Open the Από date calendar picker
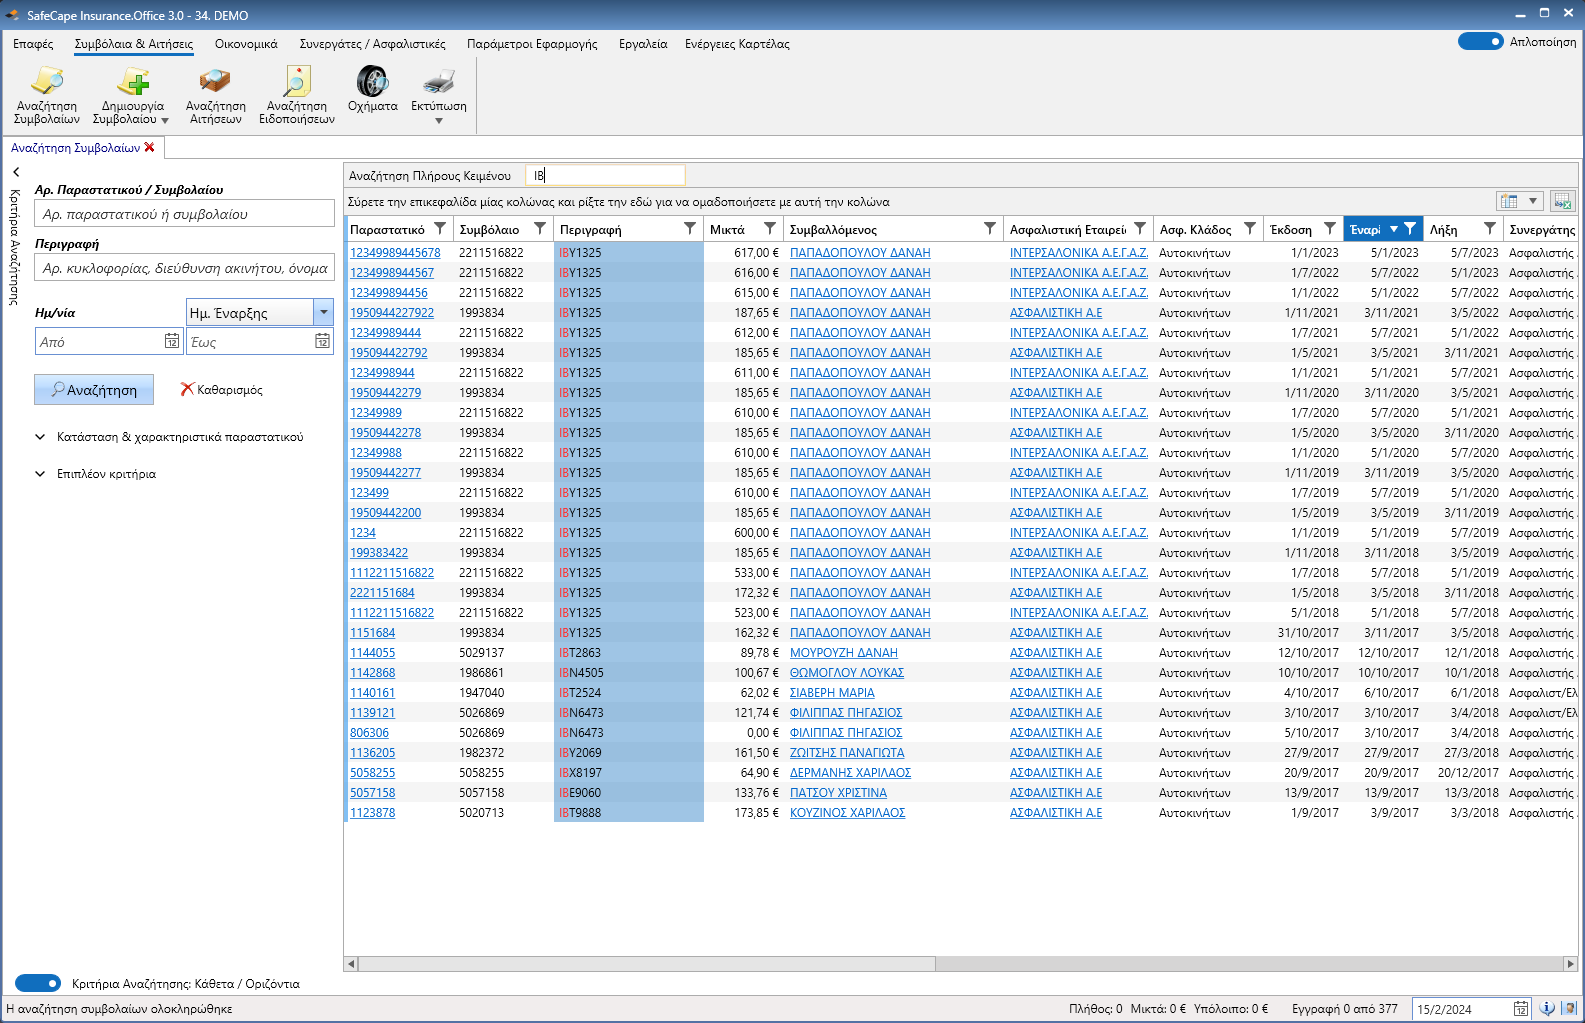The width and height of the screenshot is (1585, 1023). click(x=172, y=341)
